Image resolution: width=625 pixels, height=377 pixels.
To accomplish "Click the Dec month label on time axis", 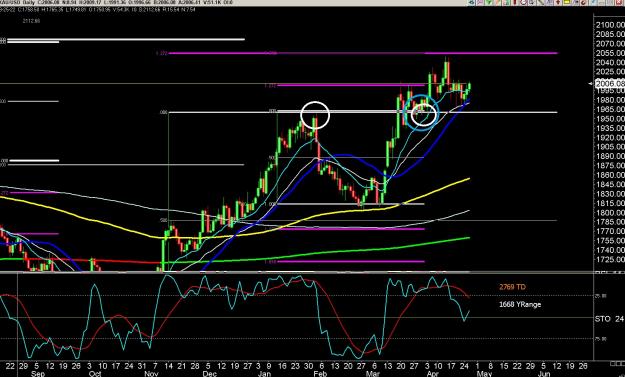I will tap(210, 374).
